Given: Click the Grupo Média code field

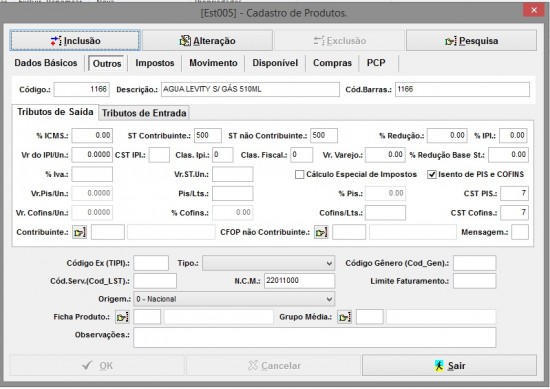Looking at the screenshot, I should coord(370,317).
